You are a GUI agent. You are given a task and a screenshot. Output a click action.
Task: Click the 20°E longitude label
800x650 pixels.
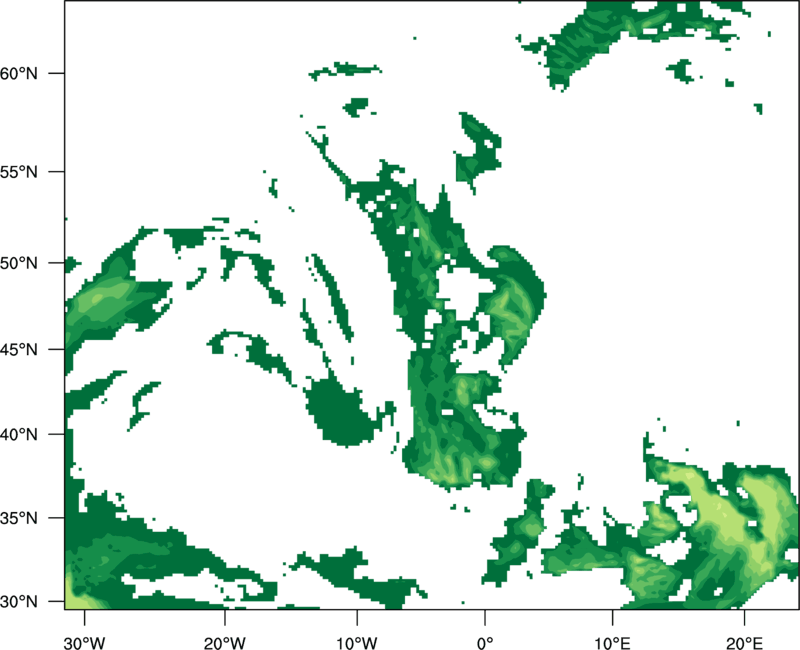click(744, 643)
